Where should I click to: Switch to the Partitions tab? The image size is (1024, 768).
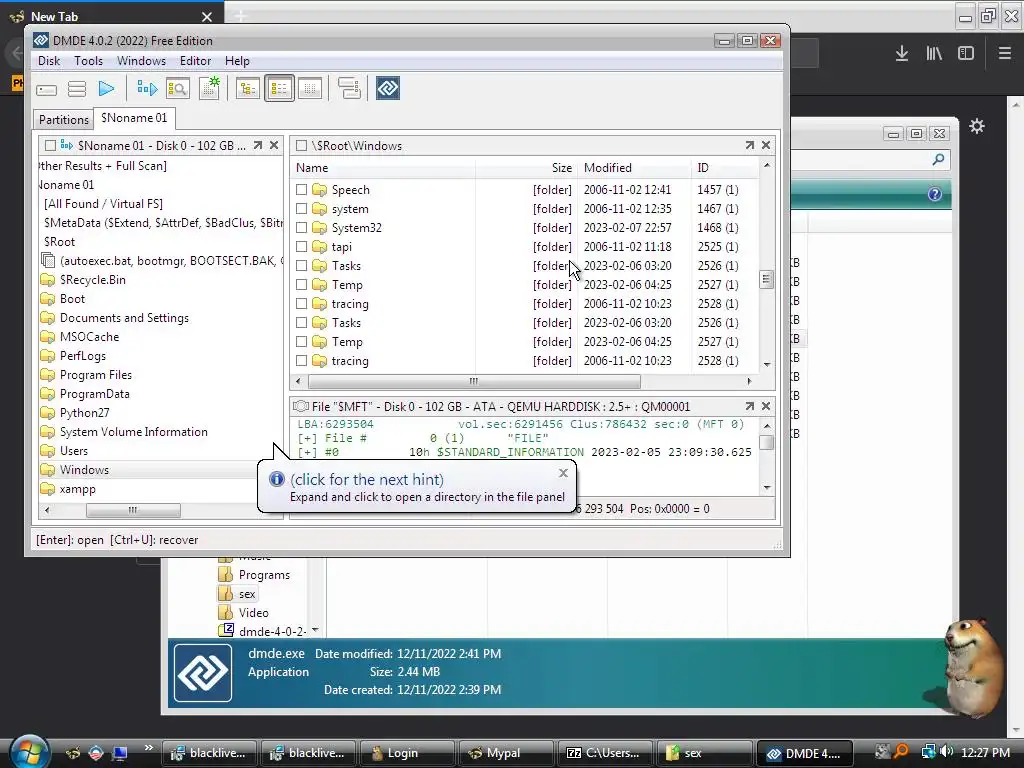[x=63, y=120]
